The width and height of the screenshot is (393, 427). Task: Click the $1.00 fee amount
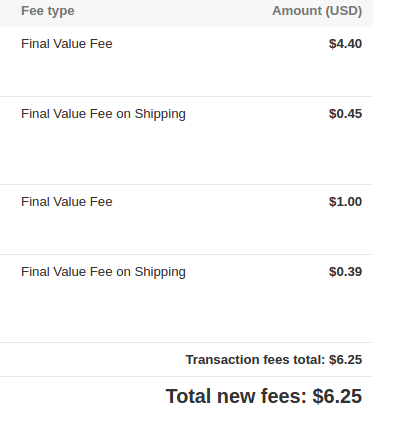[x=345, y=202]
